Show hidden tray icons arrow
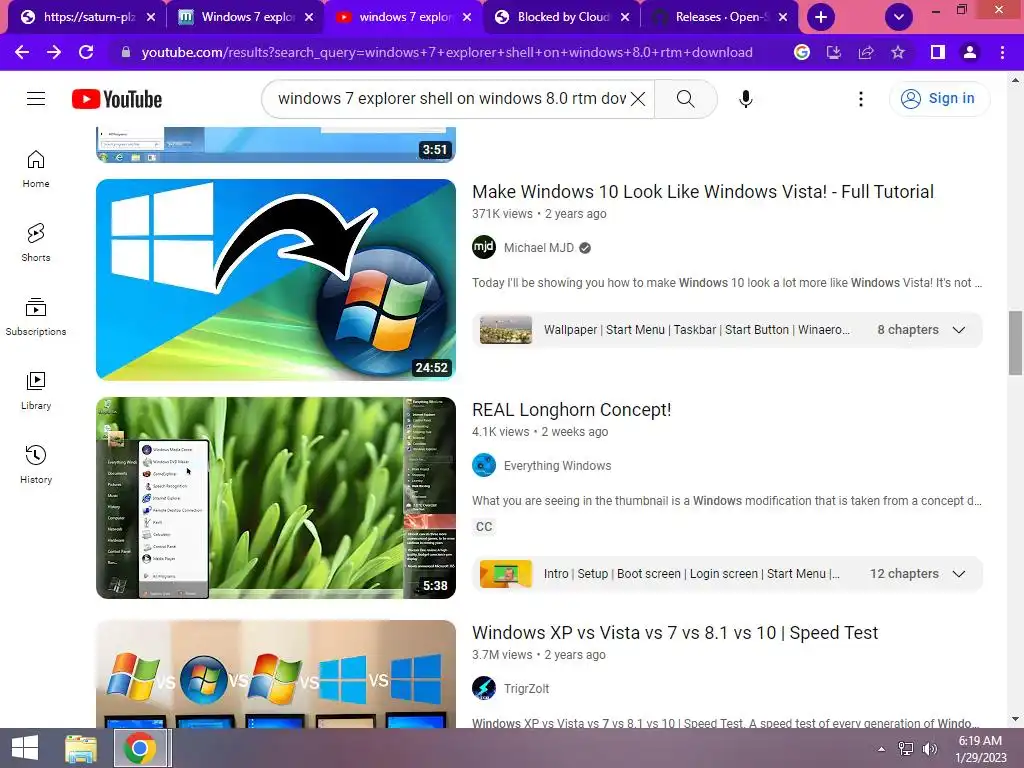Screen dimensions: 1024x768 click(881, 749)
